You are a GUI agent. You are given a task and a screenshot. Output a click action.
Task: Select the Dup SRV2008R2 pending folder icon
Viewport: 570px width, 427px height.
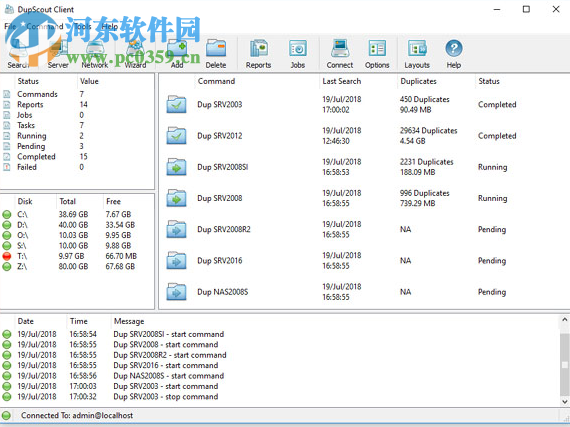(176, 230)
